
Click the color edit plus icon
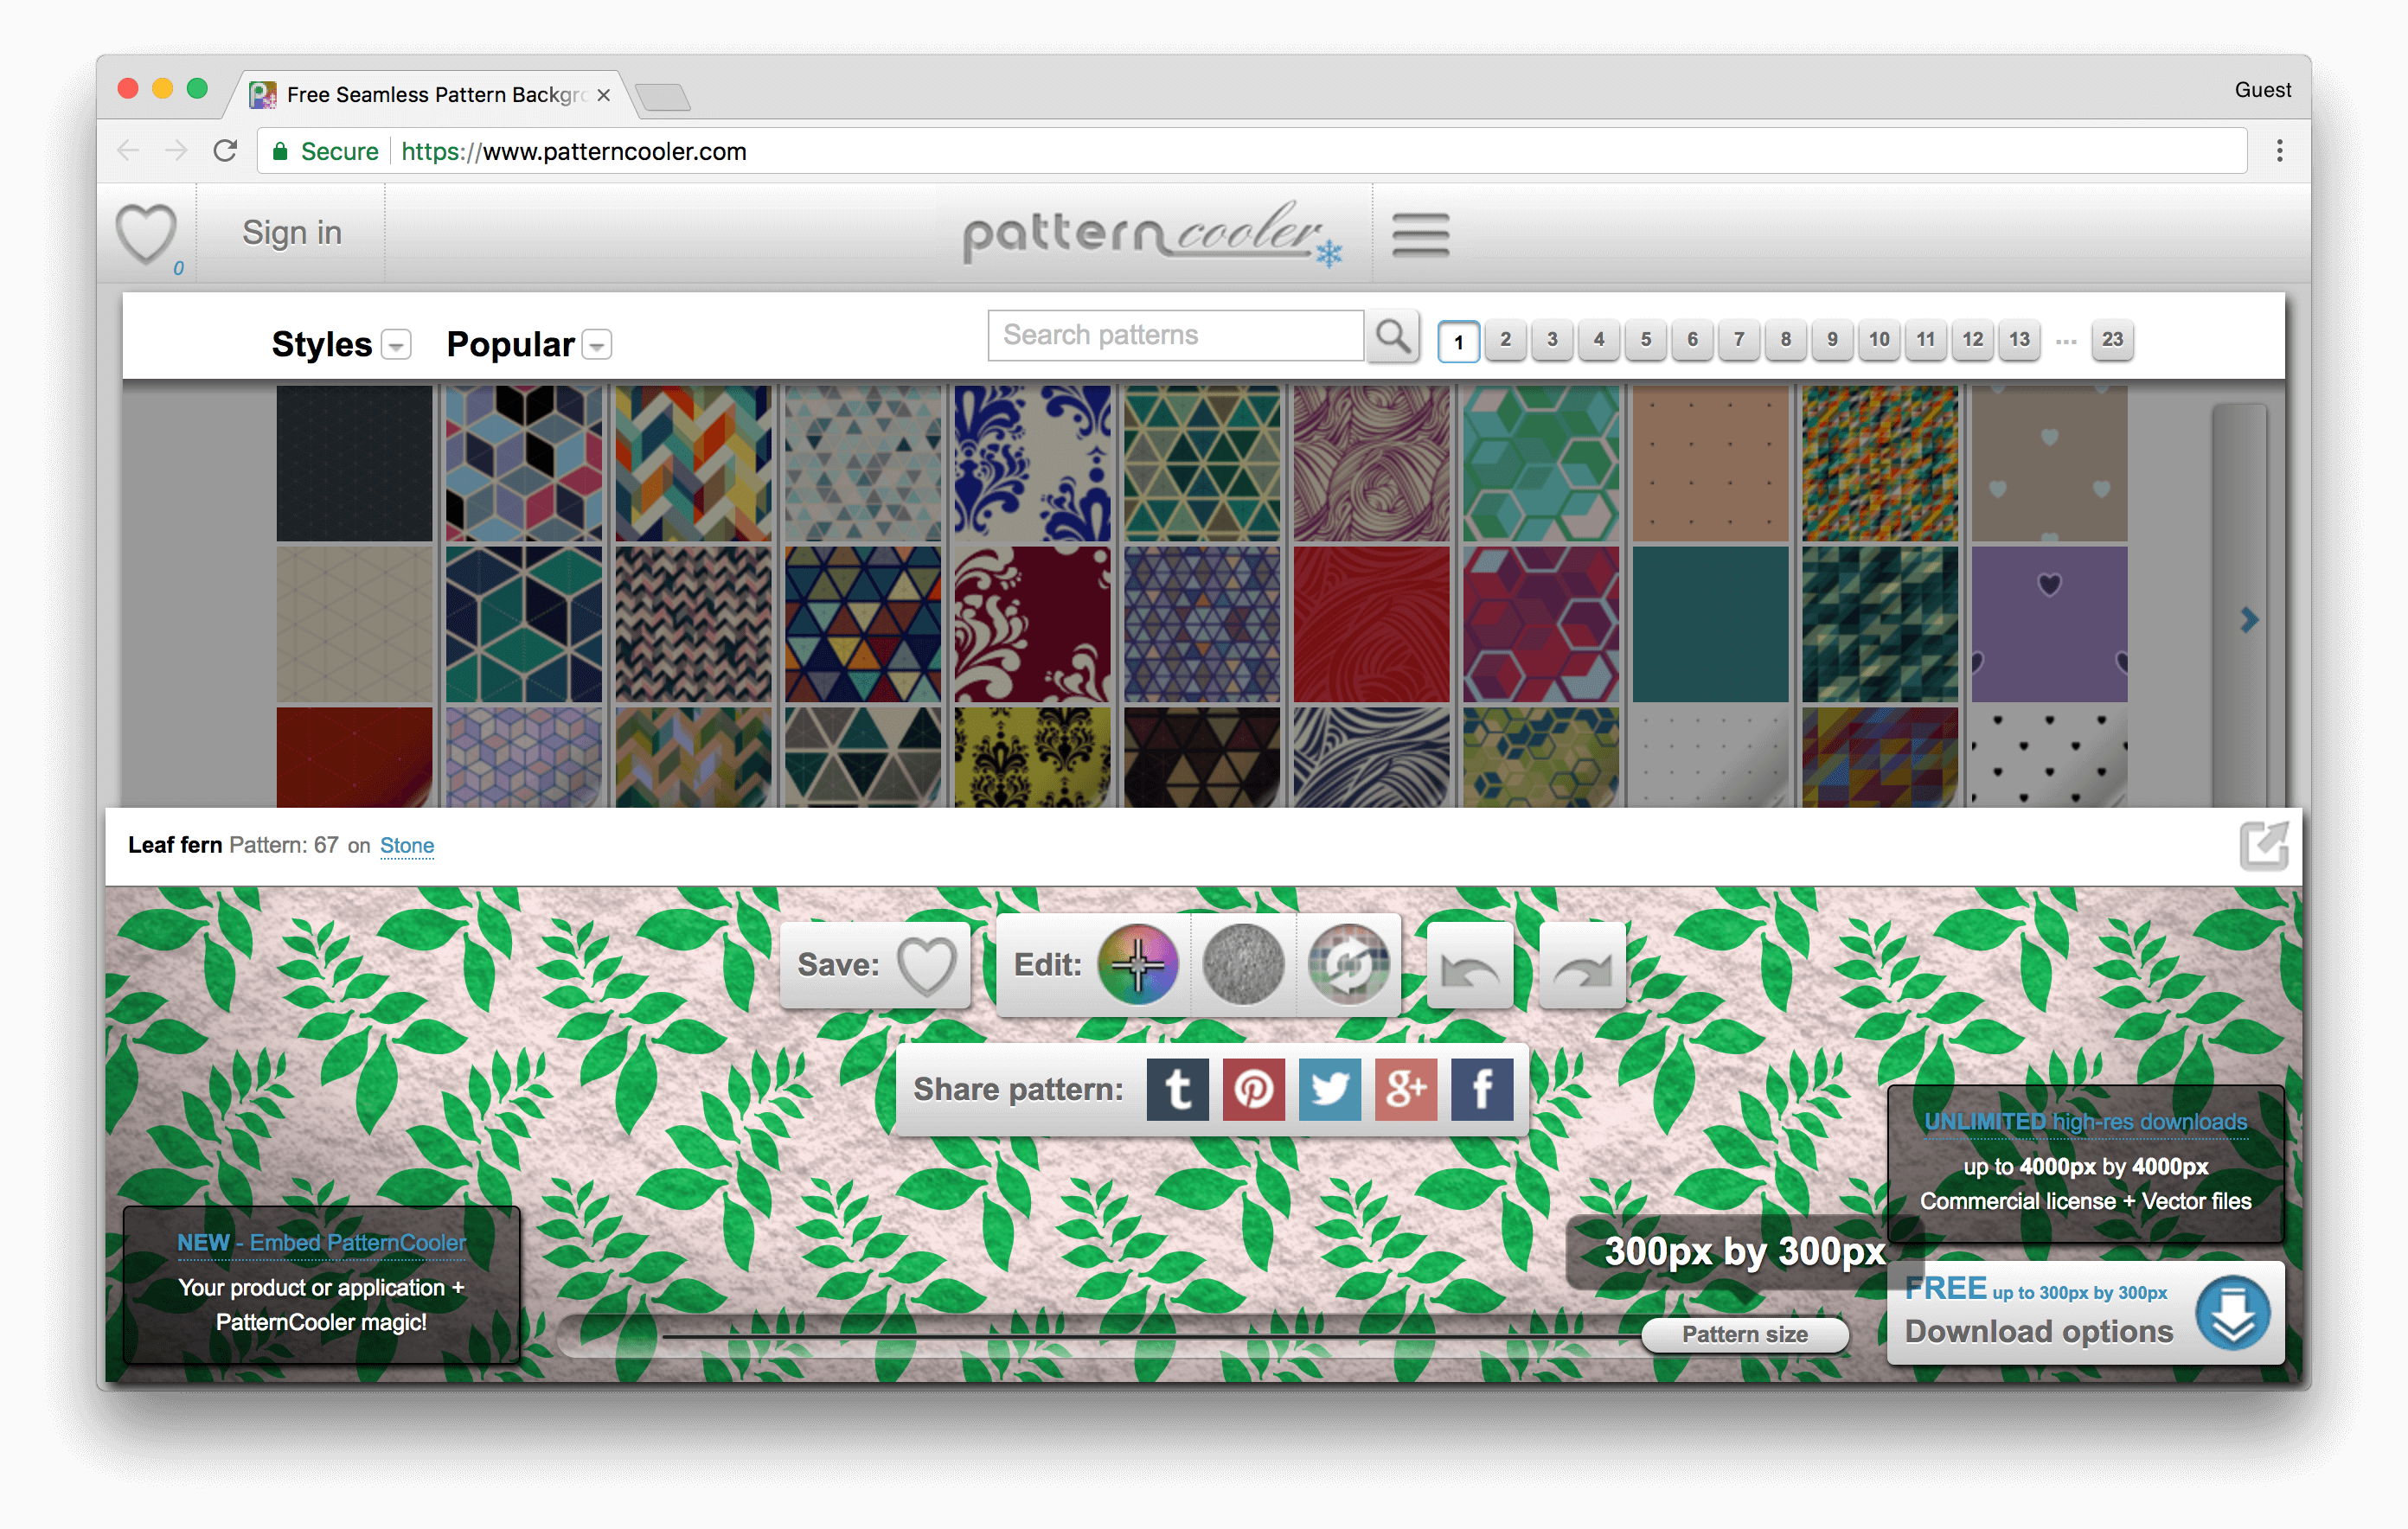(x=1139, y=962)
